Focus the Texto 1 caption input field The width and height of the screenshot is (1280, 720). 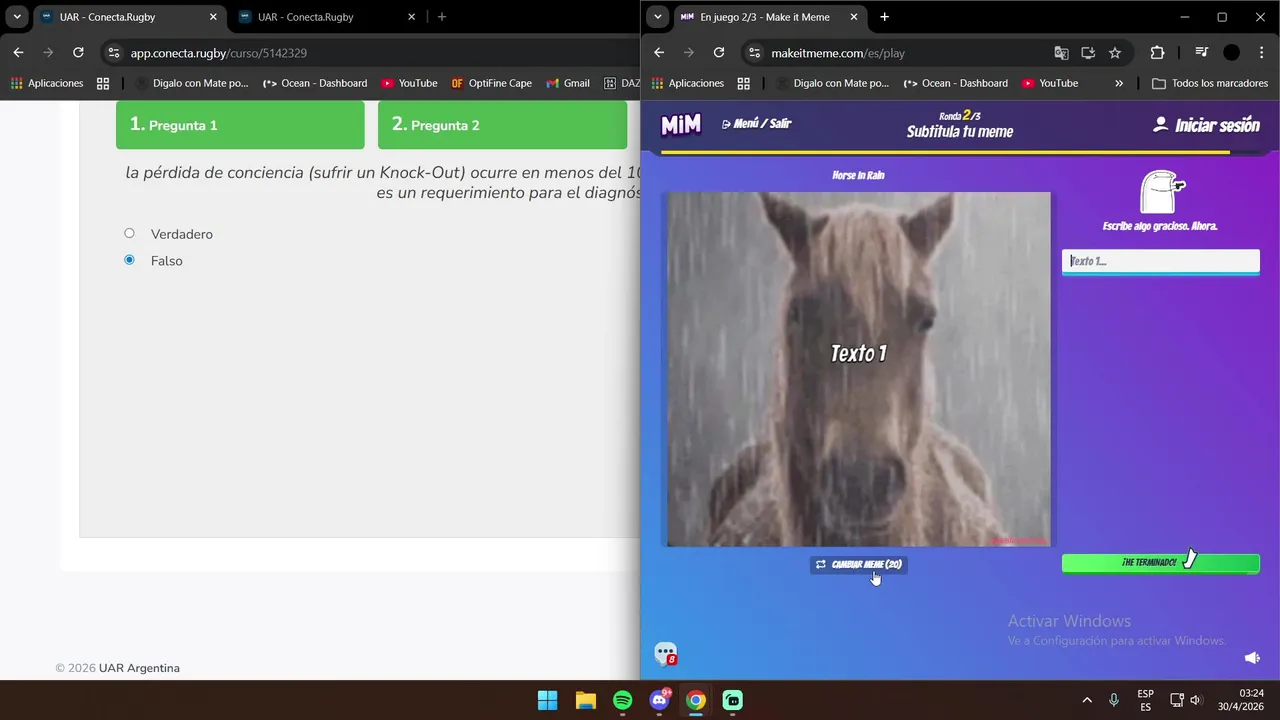[1160, 261]
